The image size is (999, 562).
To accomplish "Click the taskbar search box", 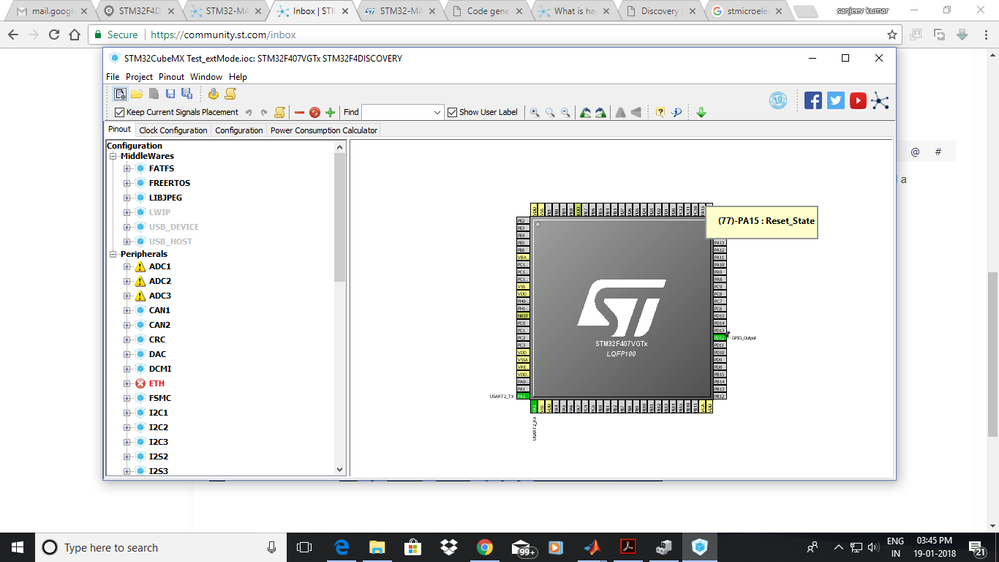I will 161,547.
